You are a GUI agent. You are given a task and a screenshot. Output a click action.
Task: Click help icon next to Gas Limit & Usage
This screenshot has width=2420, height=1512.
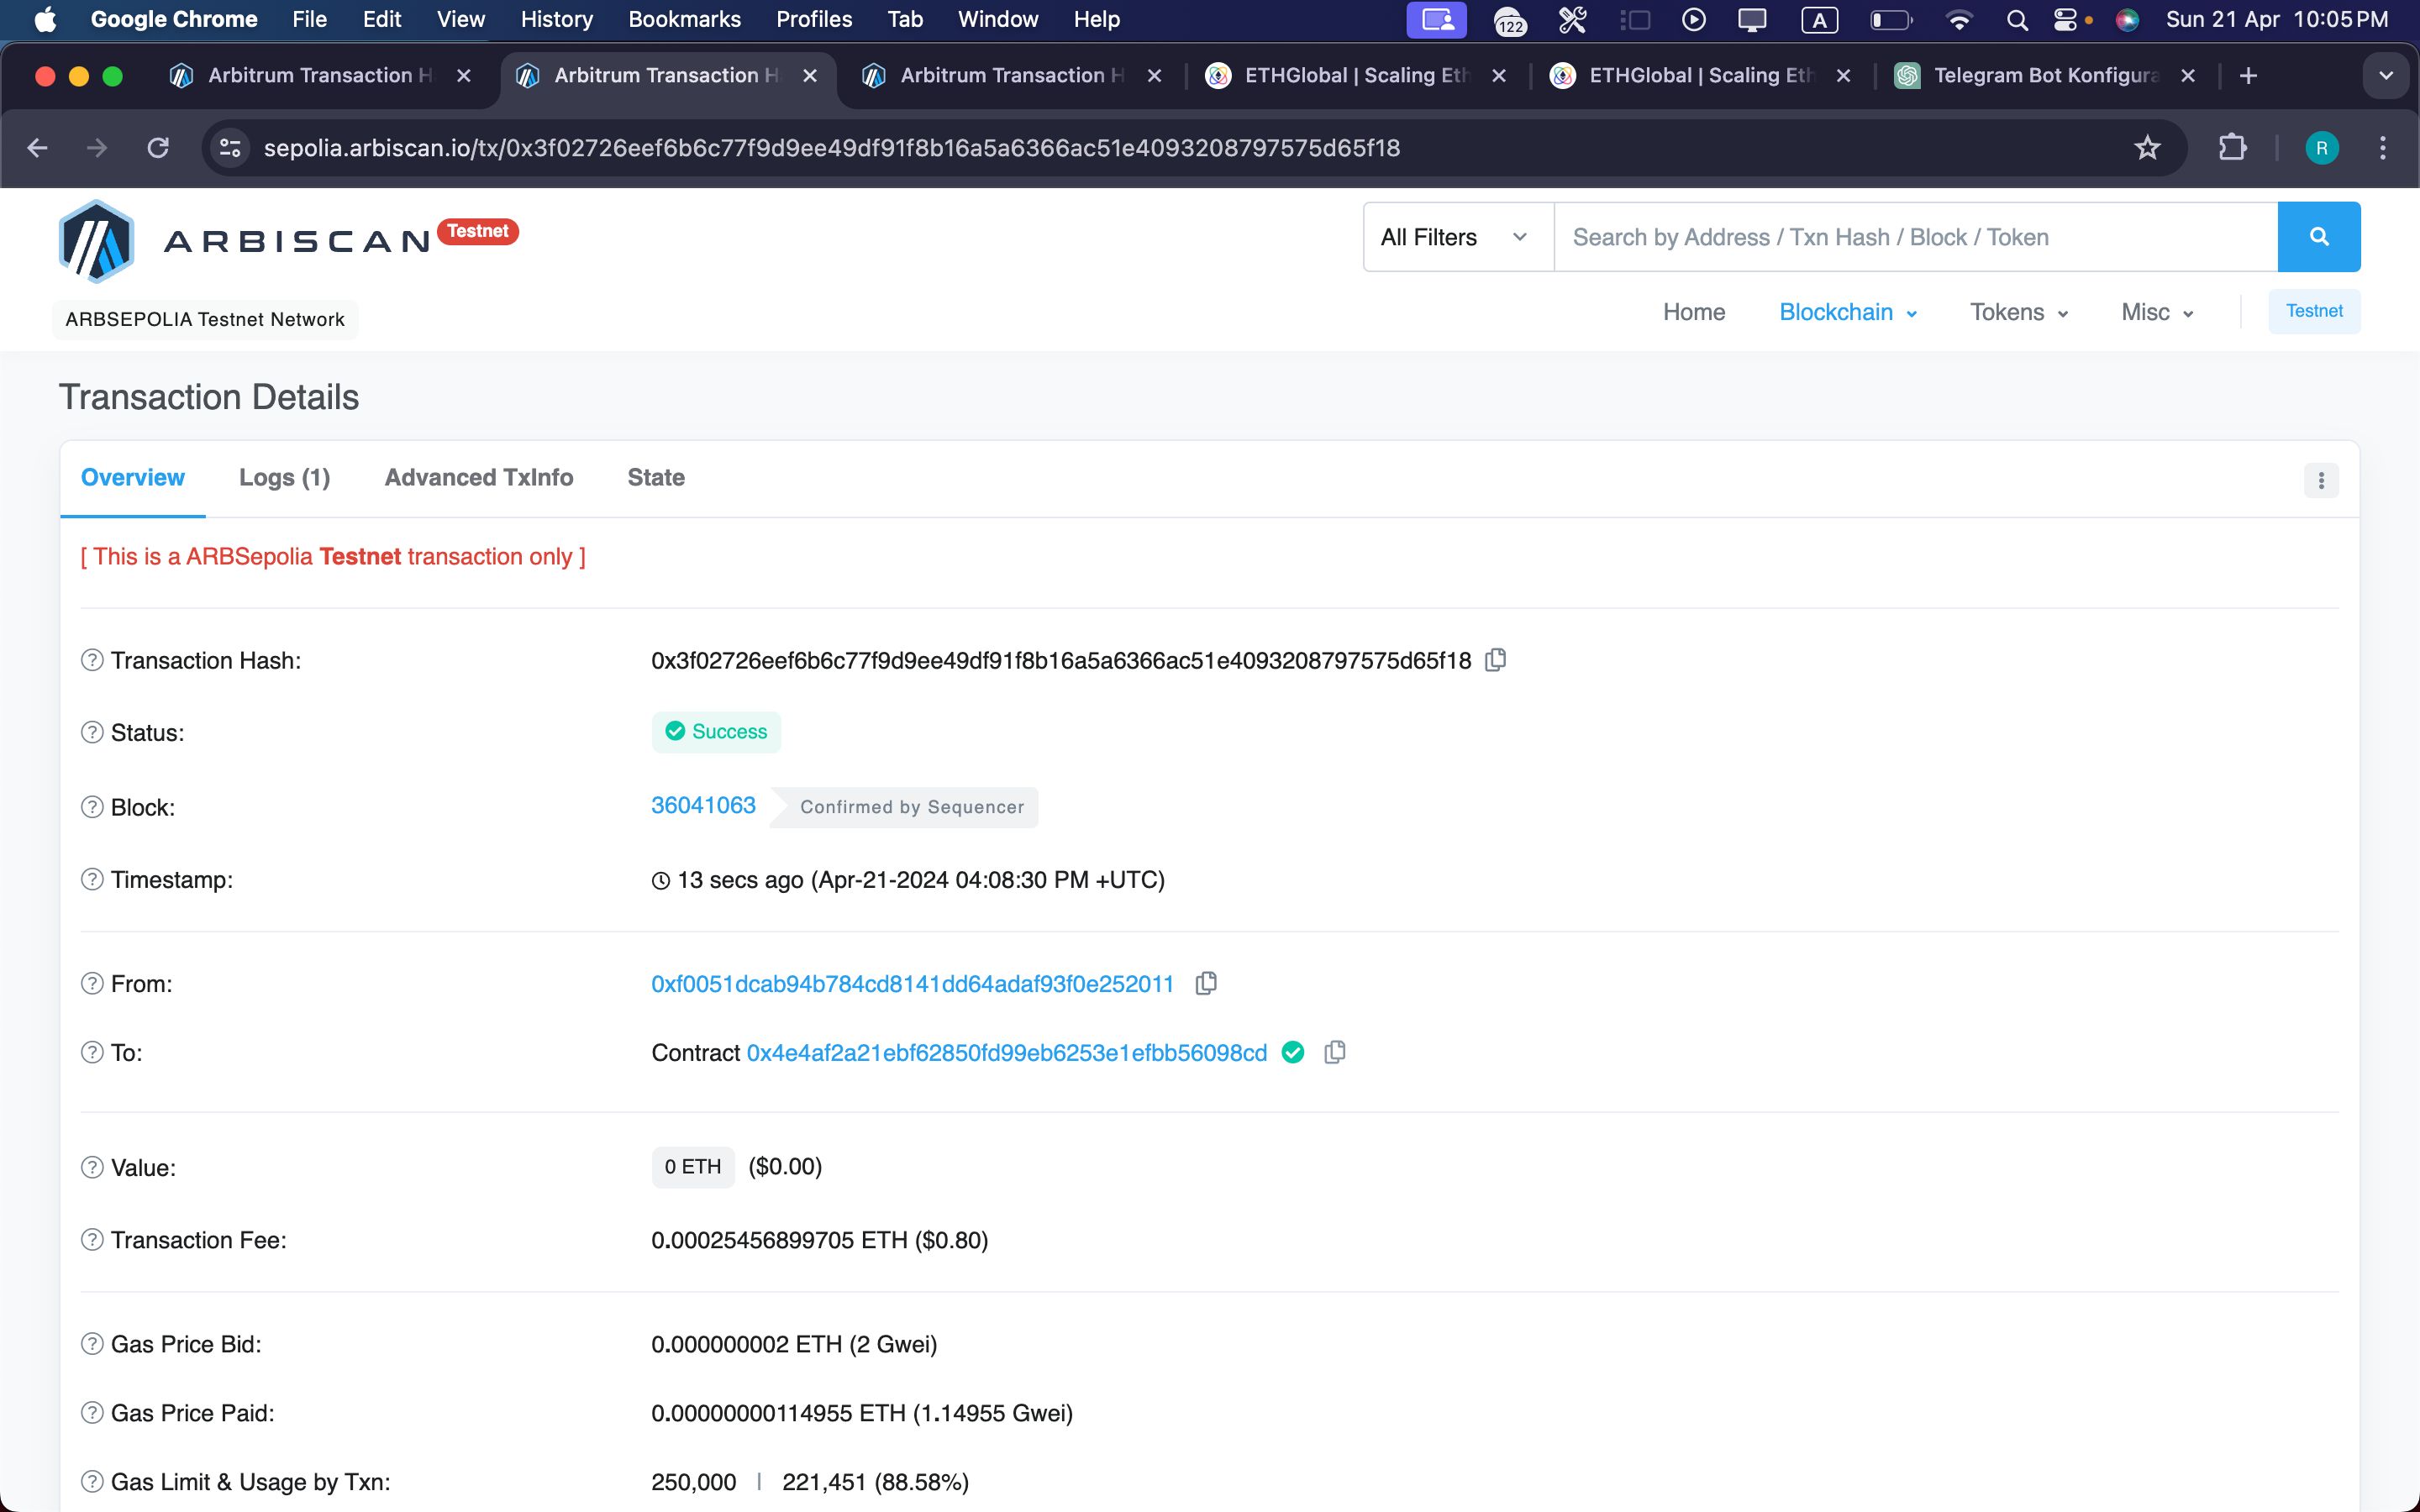point(92,1482)
